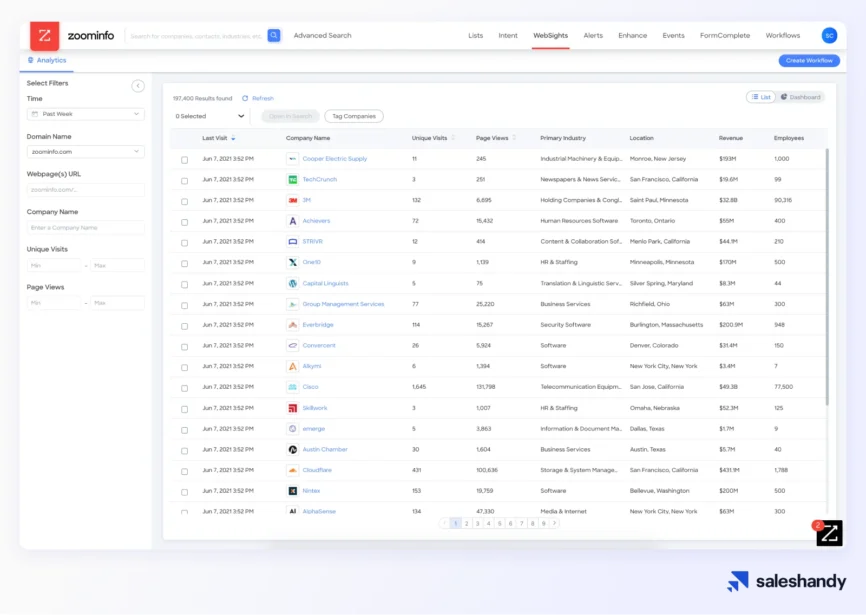
Task: Open the Intent menu
Action: tap(508, 35)
